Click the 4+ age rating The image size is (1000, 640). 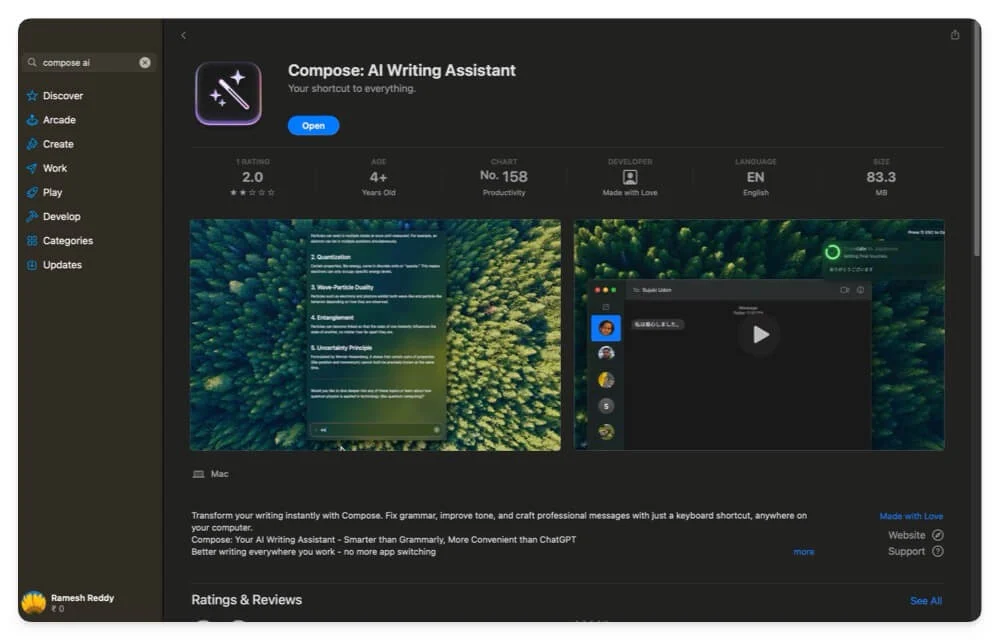378,177
